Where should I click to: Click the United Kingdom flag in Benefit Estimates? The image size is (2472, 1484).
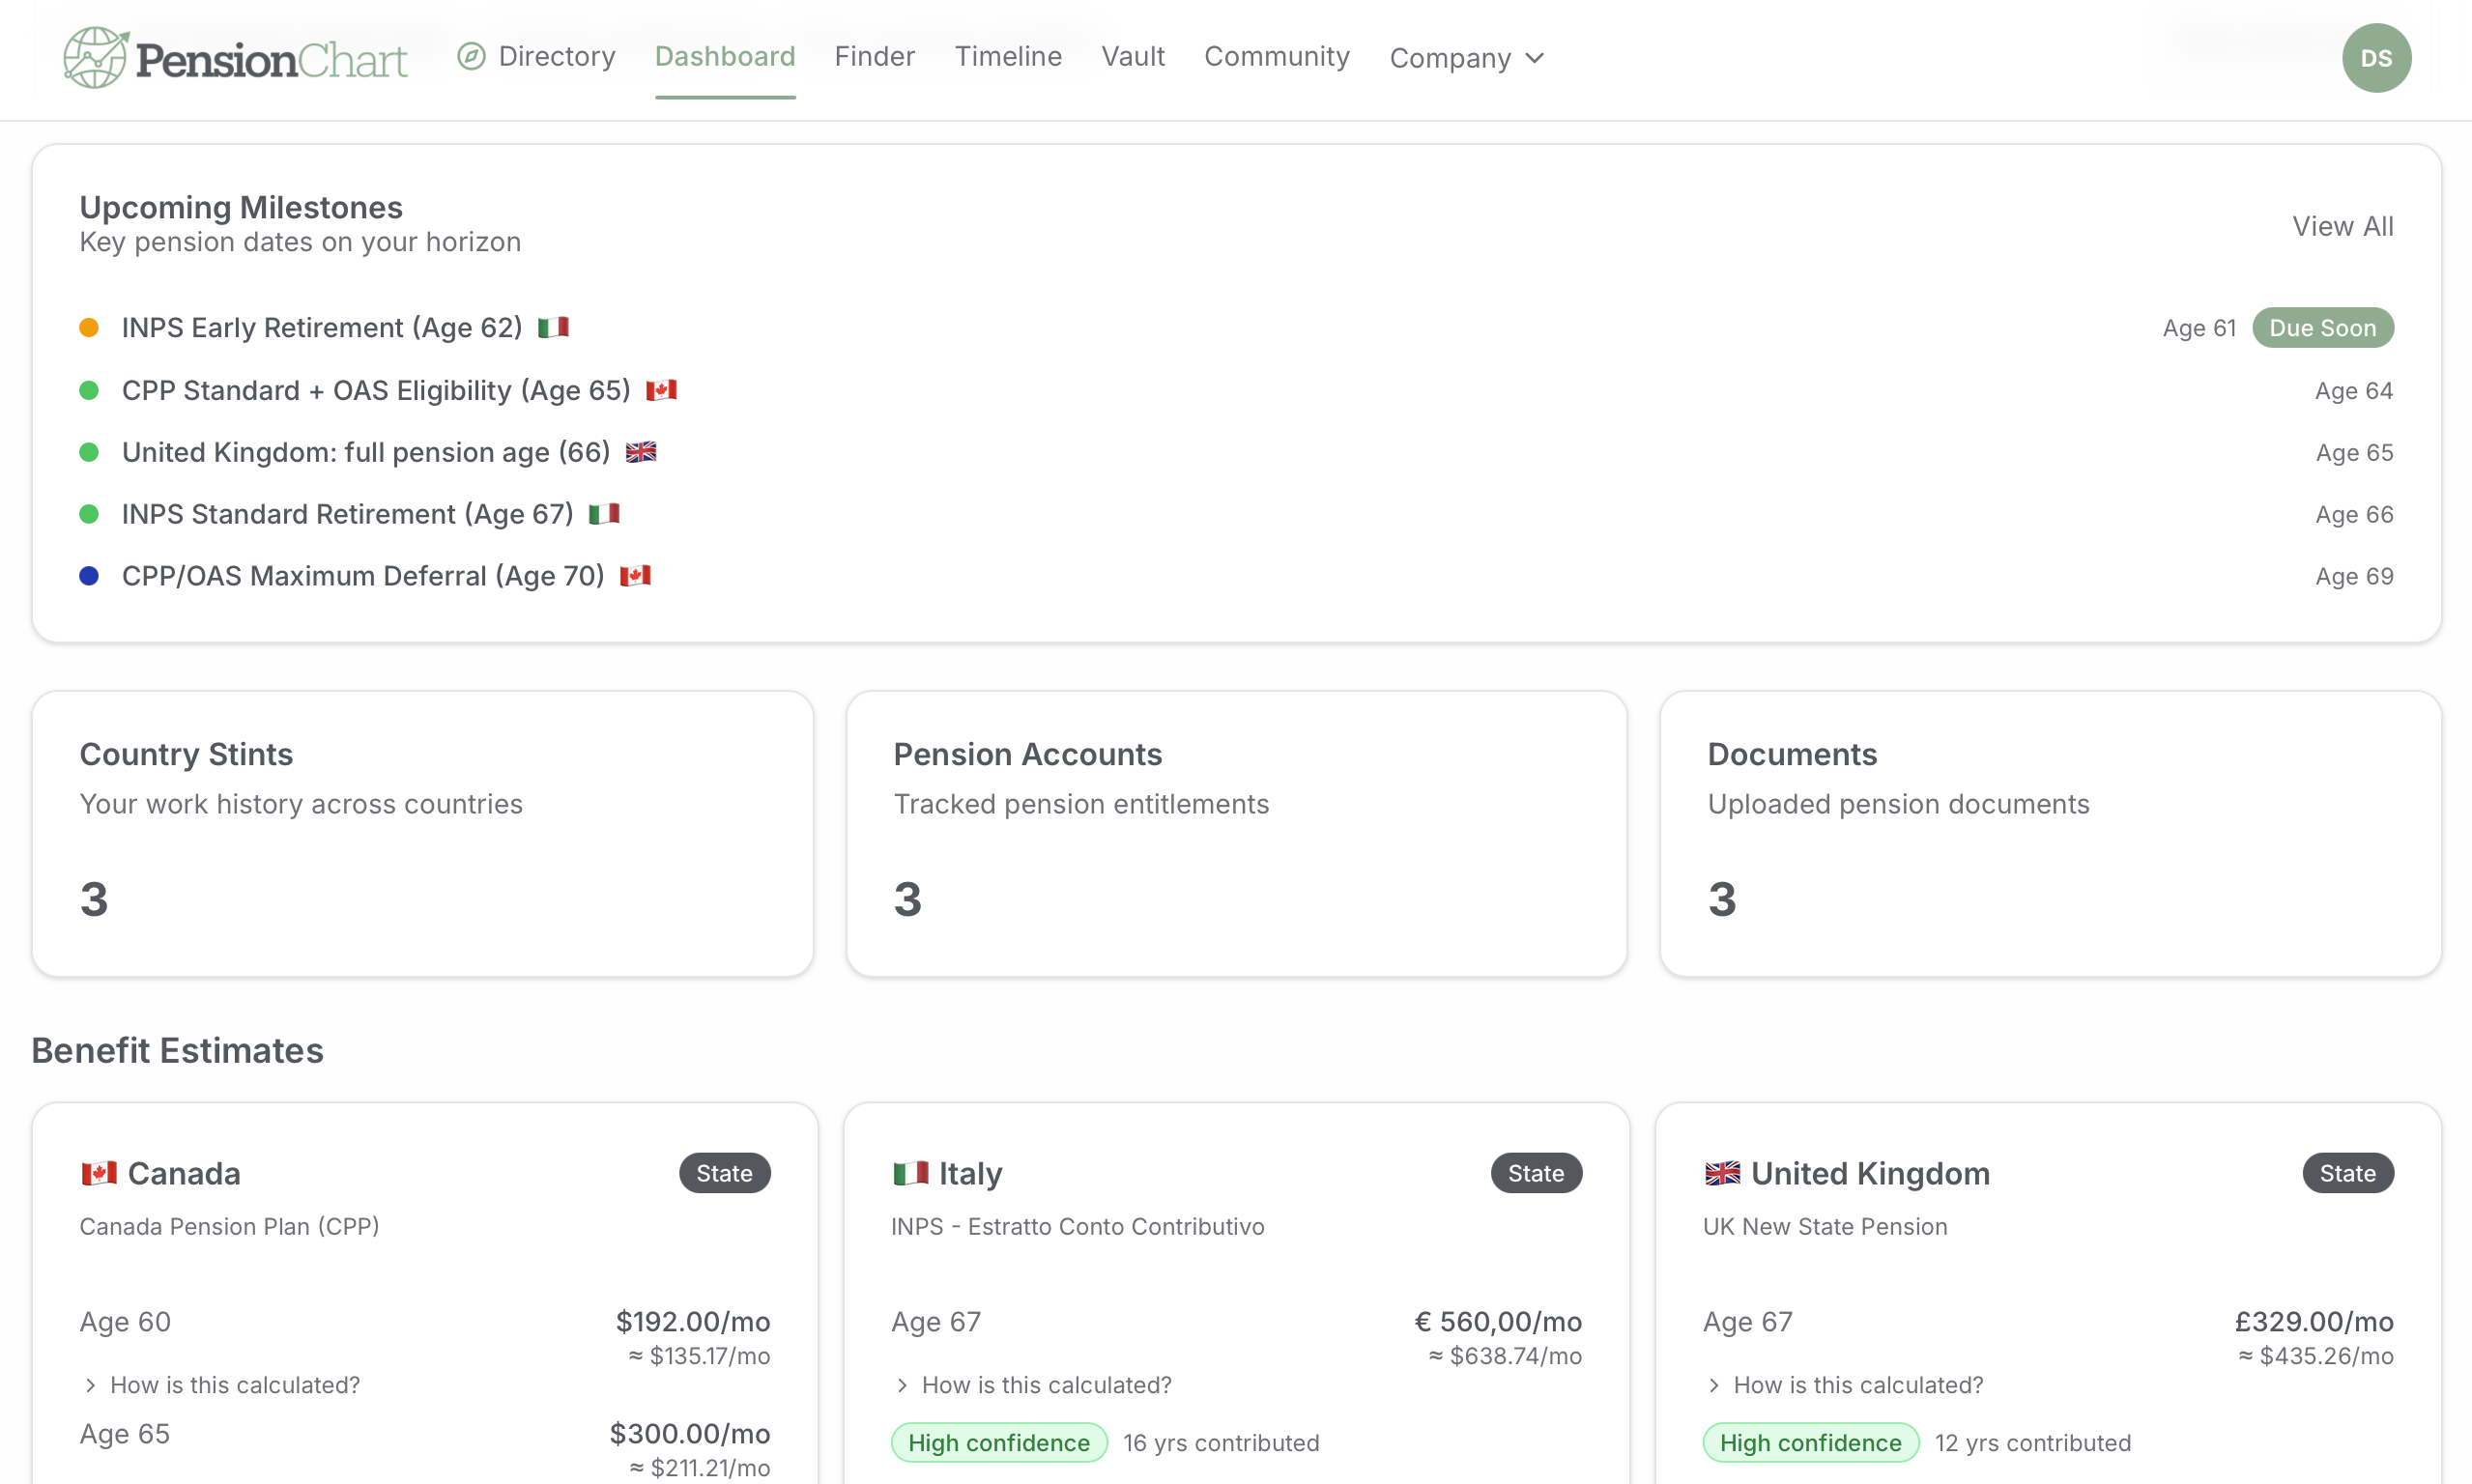(1722, 1173)
